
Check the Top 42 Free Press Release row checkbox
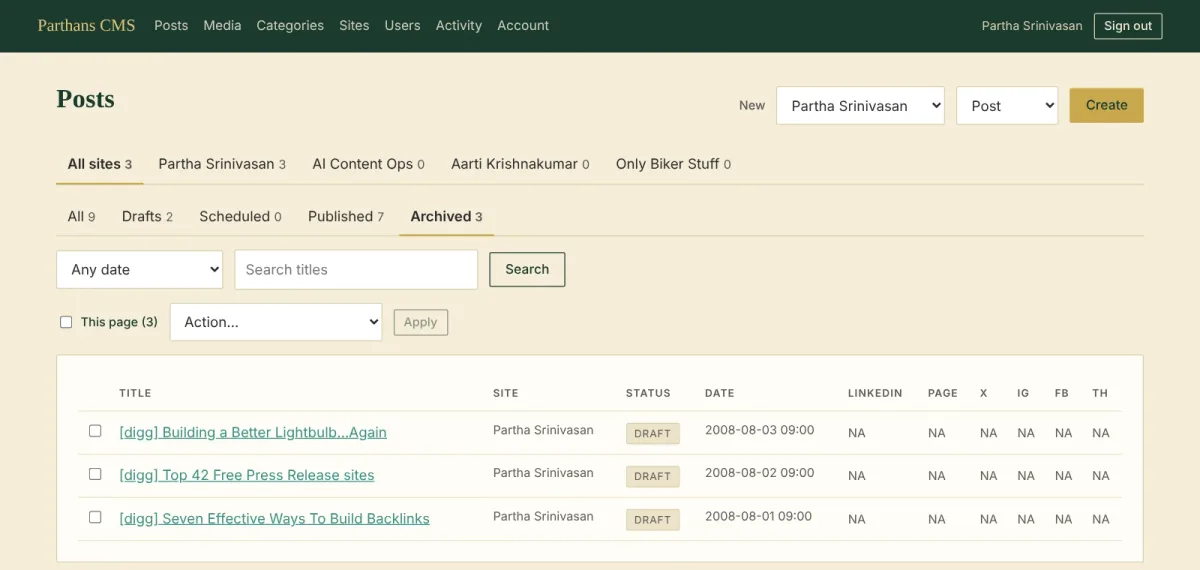tap(95, 474)
